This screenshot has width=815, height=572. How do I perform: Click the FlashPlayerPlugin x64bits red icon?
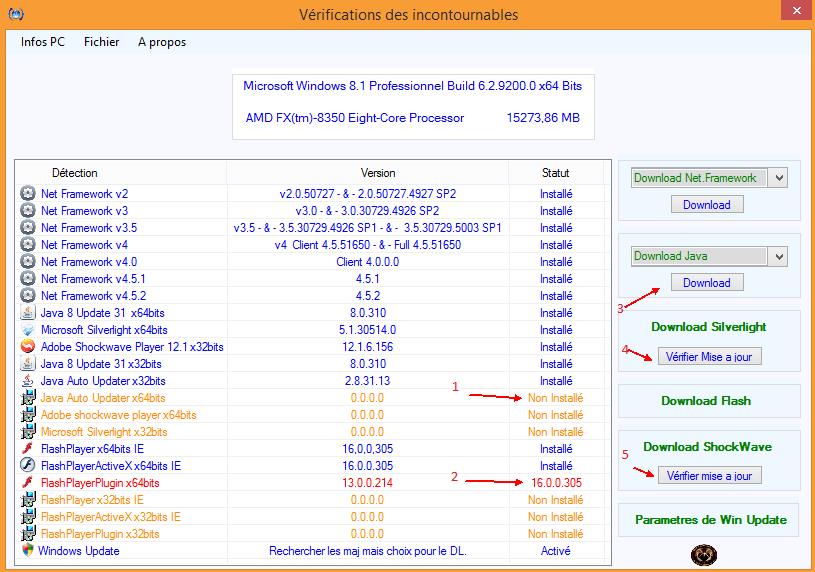click(x=28, y=483)
